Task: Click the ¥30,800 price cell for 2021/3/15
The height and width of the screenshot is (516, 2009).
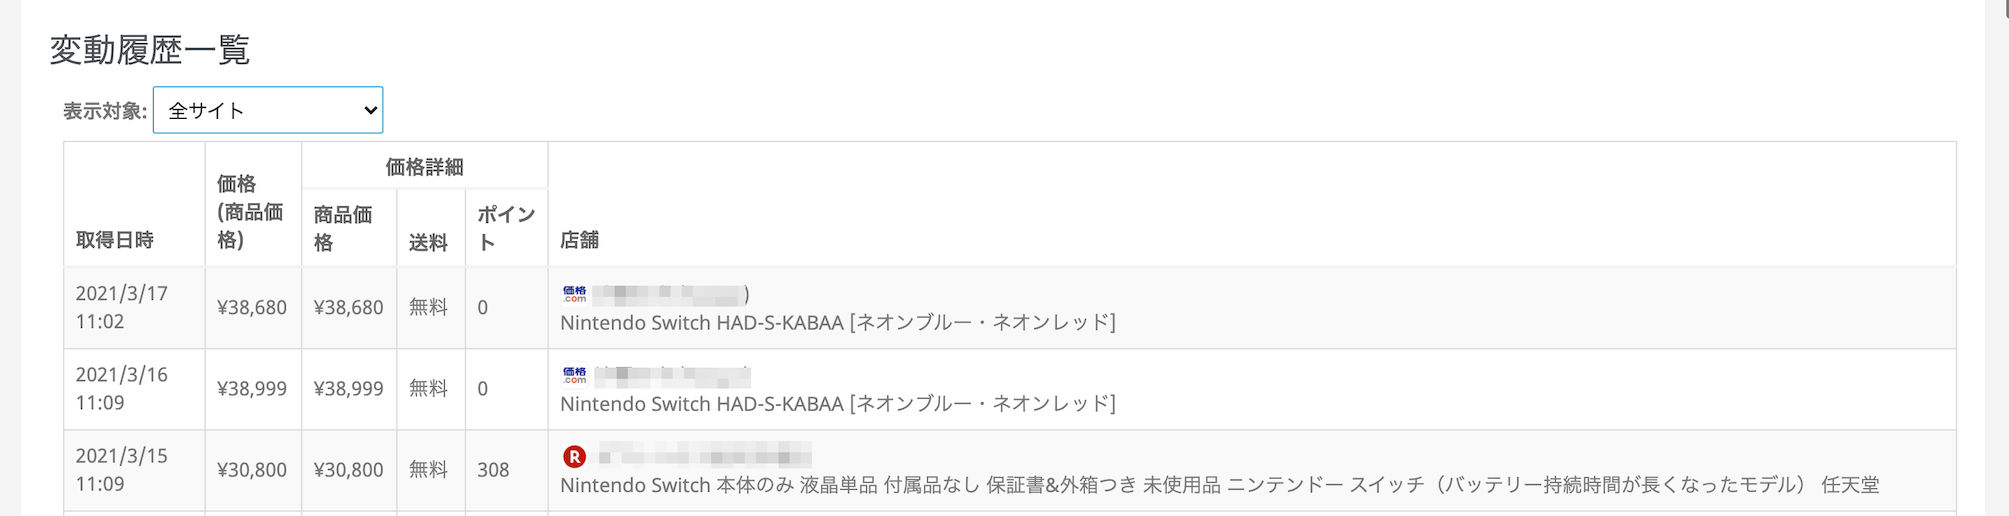Action: click(x=252, y=470)
